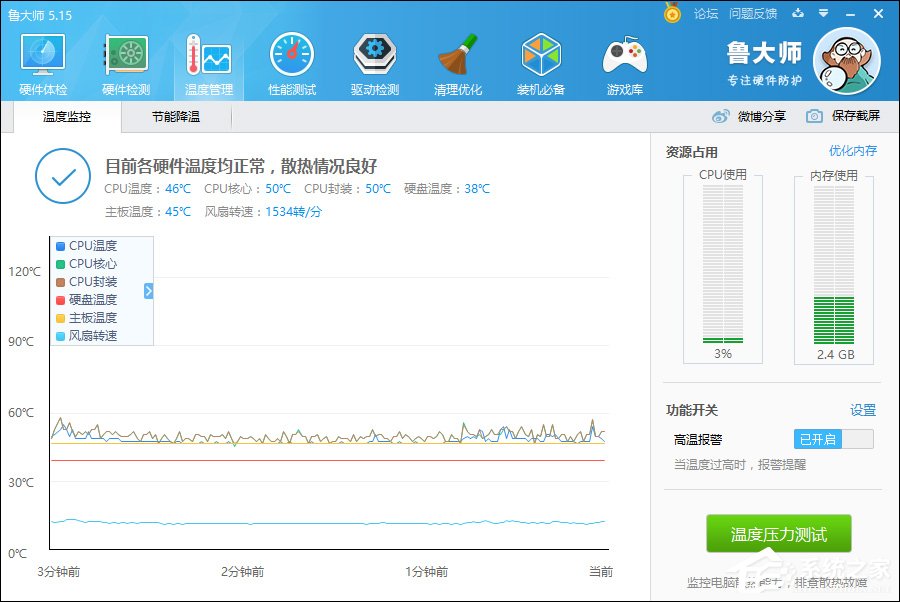
Task: Click the 温度压力测试 stress test button
Action: [x=778, y=533]
